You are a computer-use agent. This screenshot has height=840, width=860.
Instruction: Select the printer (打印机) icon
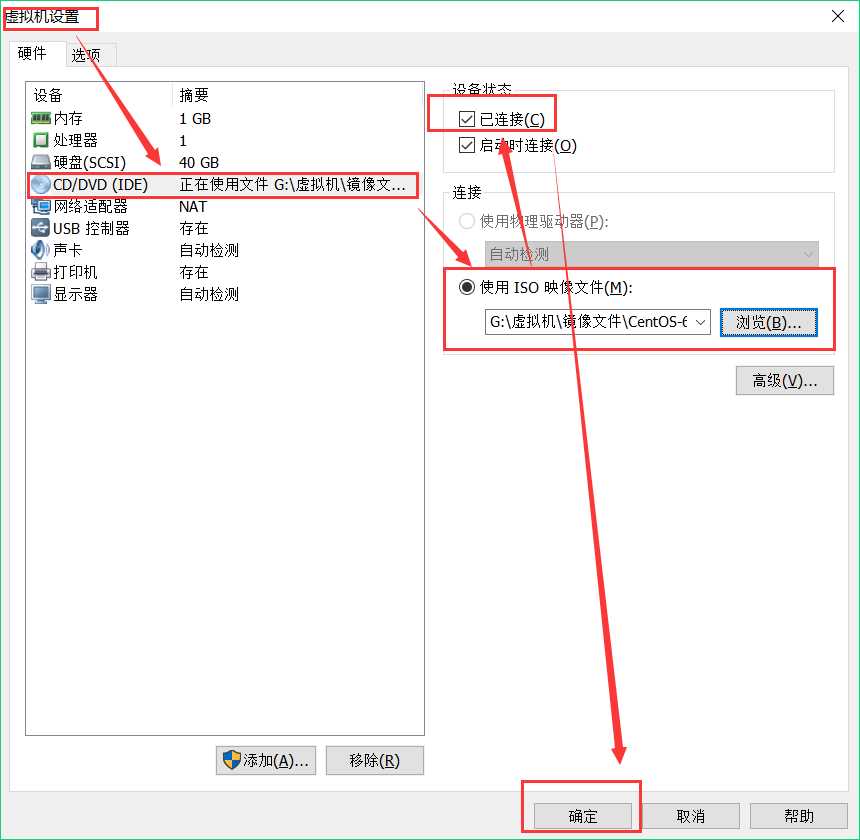pyautogui.click(x=41, y=272)
